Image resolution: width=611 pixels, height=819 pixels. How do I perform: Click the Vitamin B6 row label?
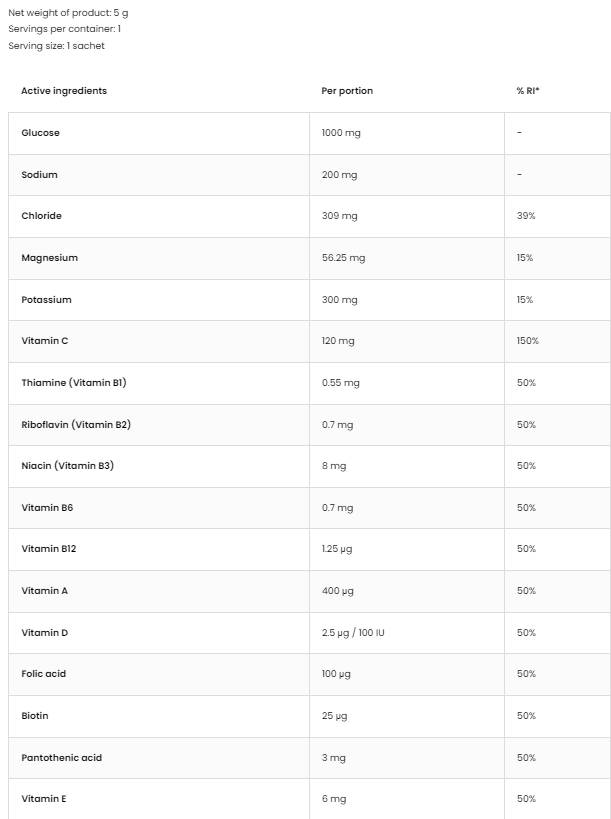(47, 508)
